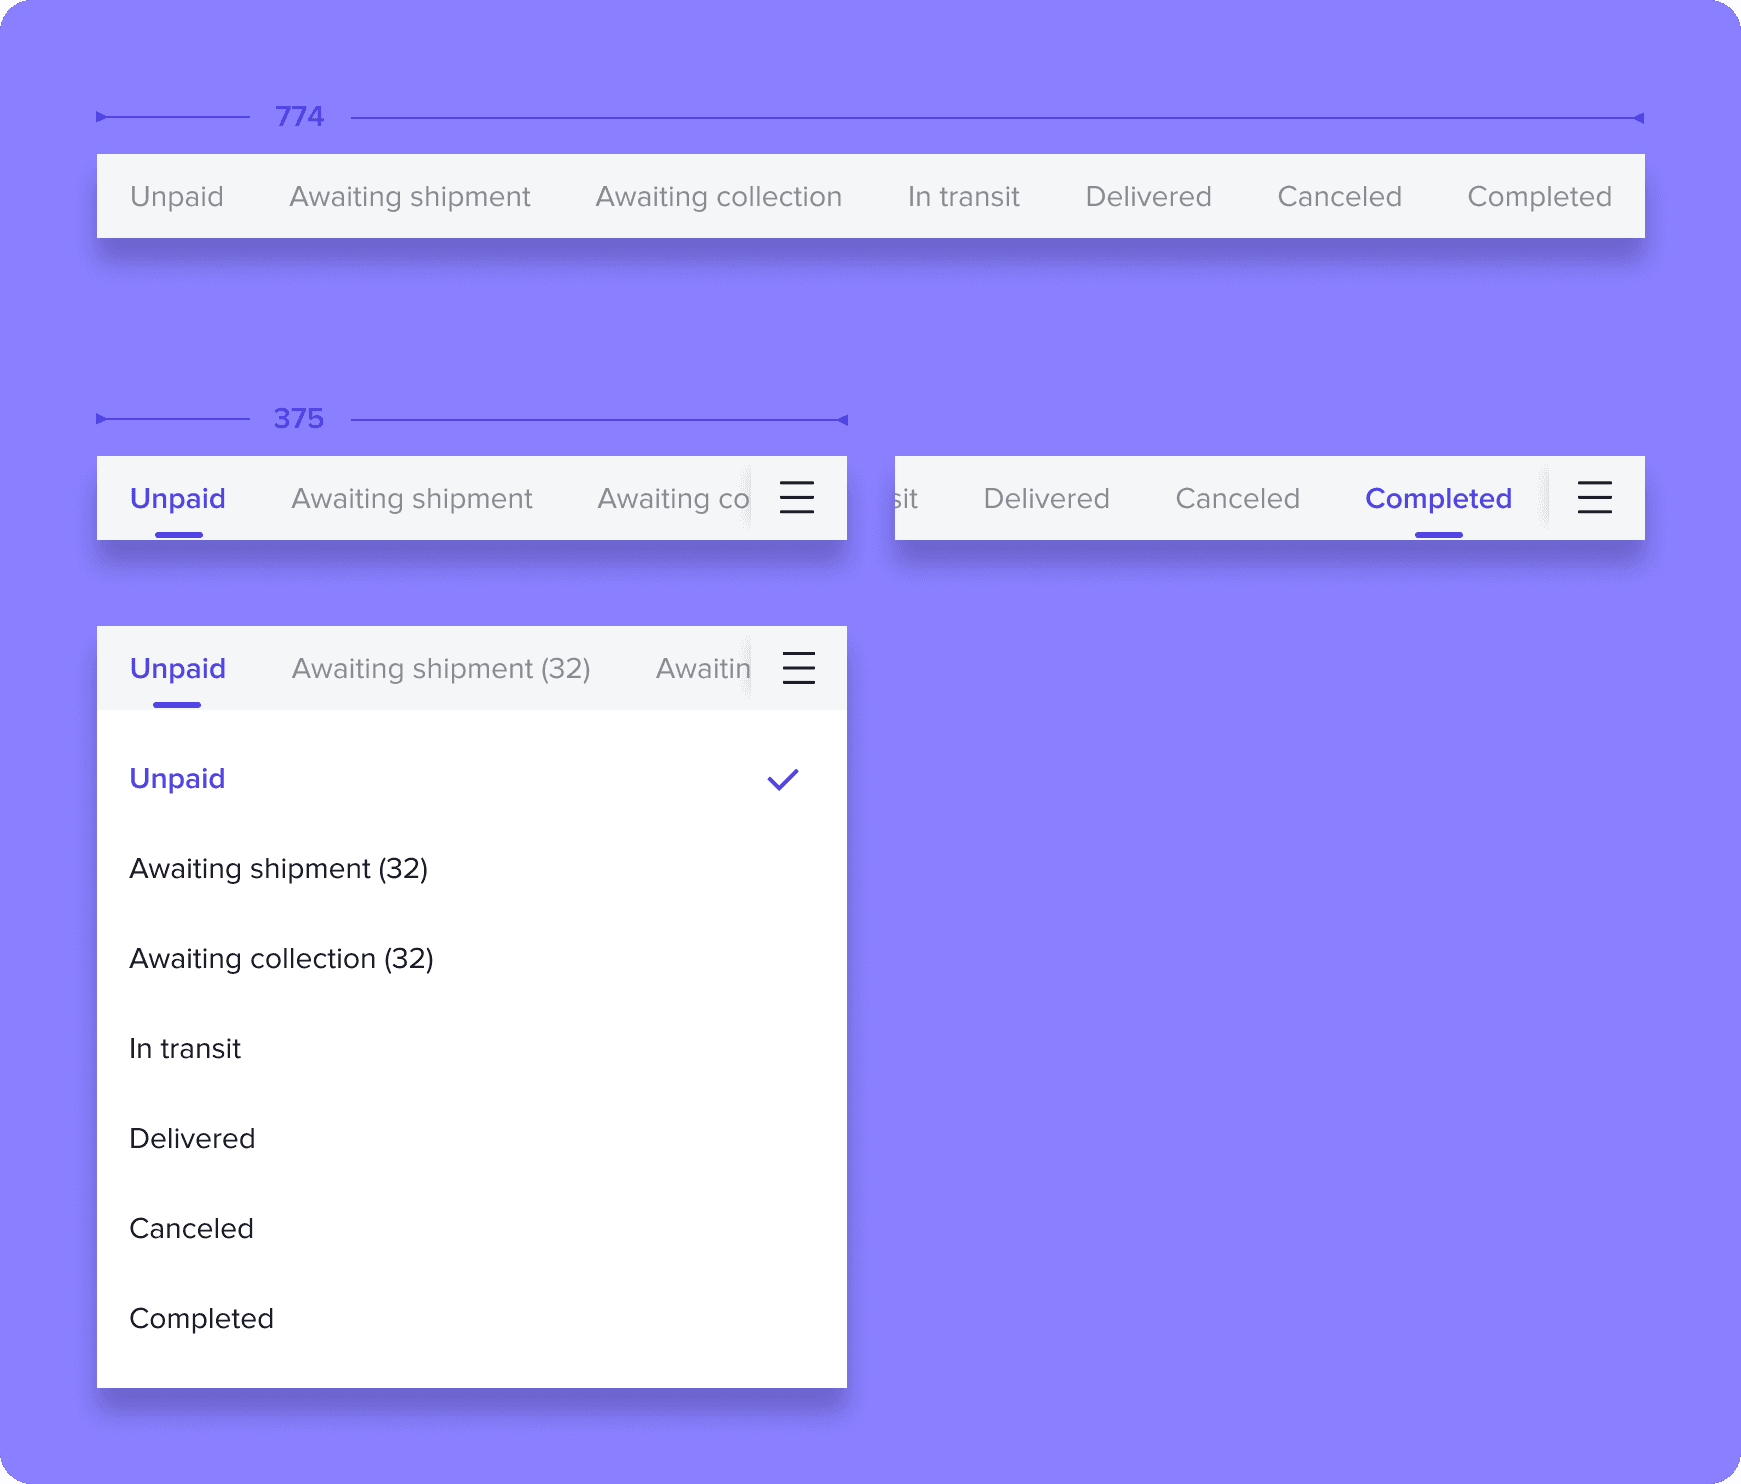Switch to Awaiting shipment in the 774-wide bar

click(x=410, y=196)
